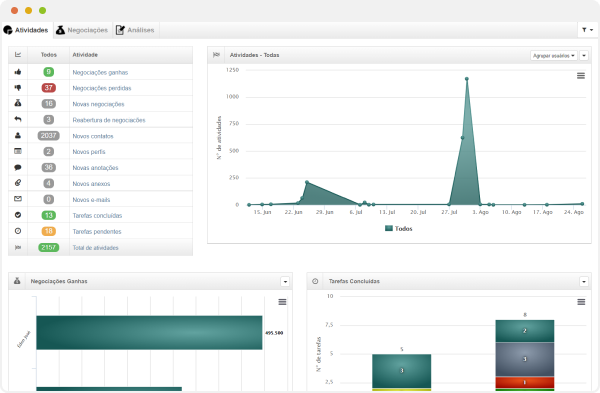The width and height of the screenshot is (600, 393).
Task: Click checkmark icon for Tarefas concluídas
Action: (18, 215)
